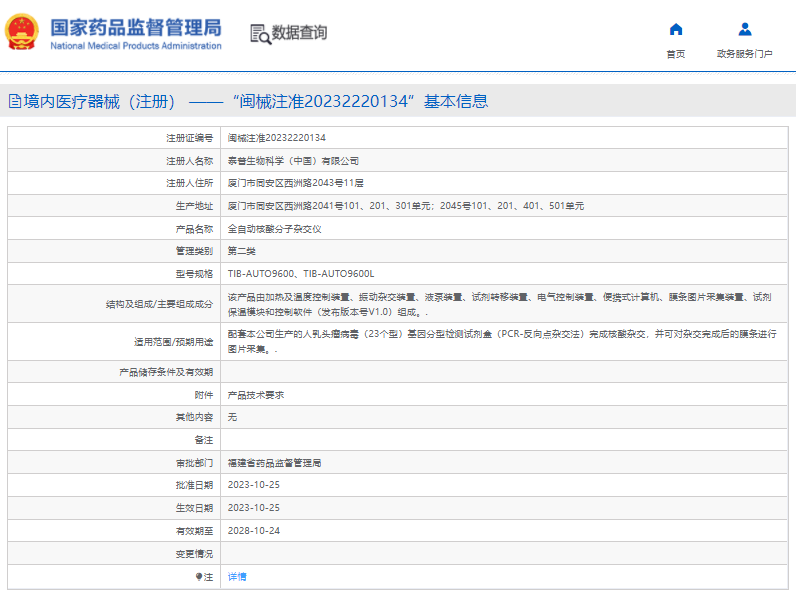Click the 其他内容 label
The image size is (796, 598).
point(194,417)
